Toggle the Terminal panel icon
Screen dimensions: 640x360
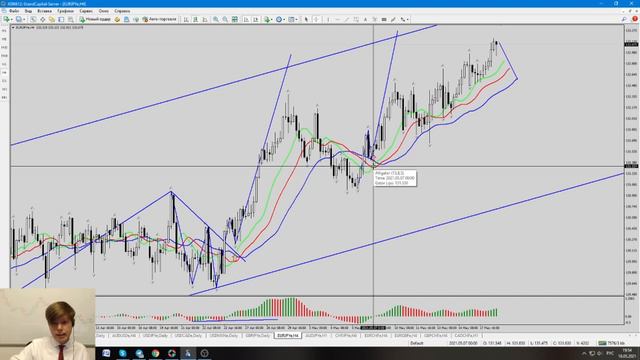coord(61,19)
